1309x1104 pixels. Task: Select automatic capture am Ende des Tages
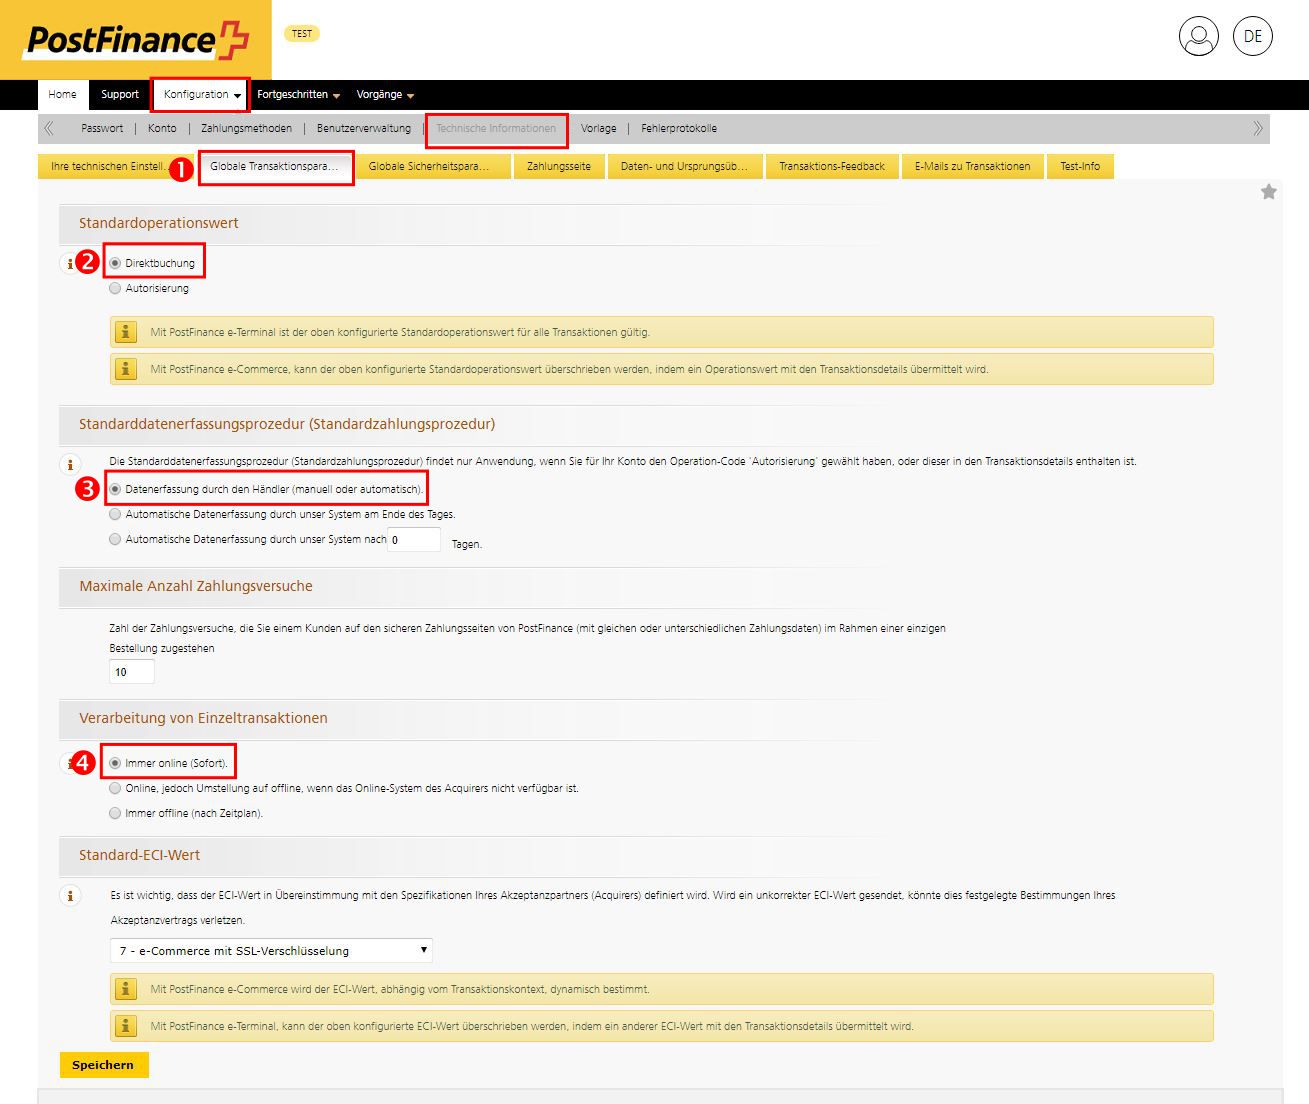pyautogui.click(x=115, y=514)
